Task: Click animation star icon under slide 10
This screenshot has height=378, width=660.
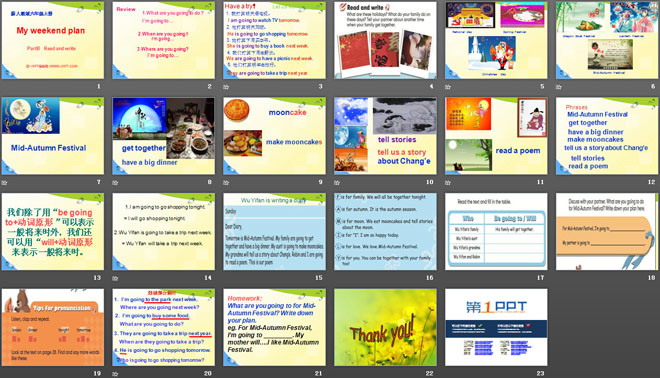Action: coord(337,183)
